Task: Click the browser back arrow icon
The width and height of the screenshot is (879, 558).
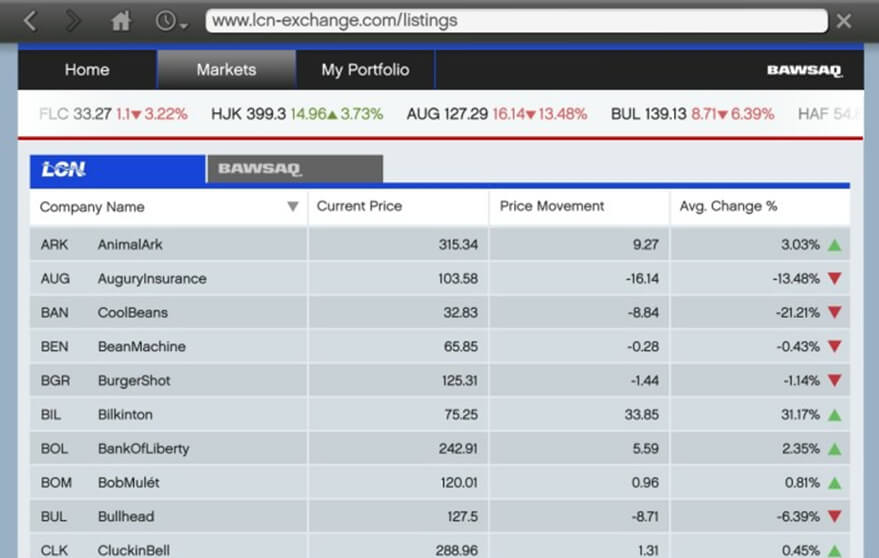Action: click(30, 21)
